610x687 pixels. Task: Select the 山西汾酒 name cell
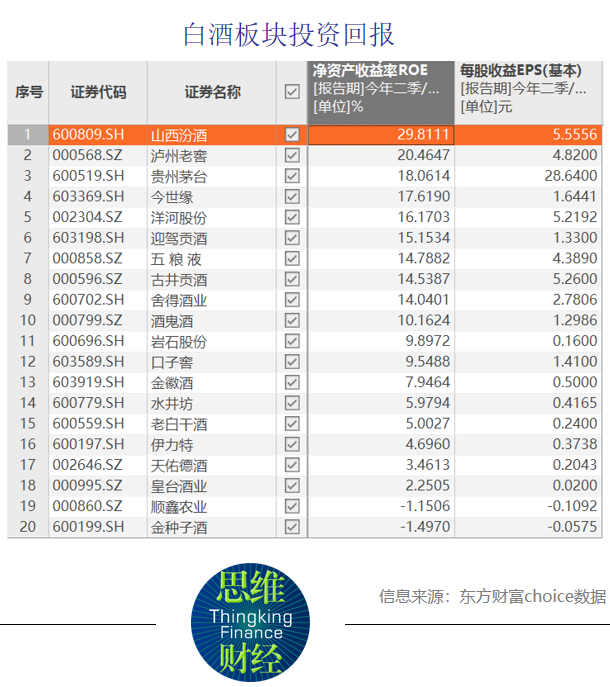212,135
